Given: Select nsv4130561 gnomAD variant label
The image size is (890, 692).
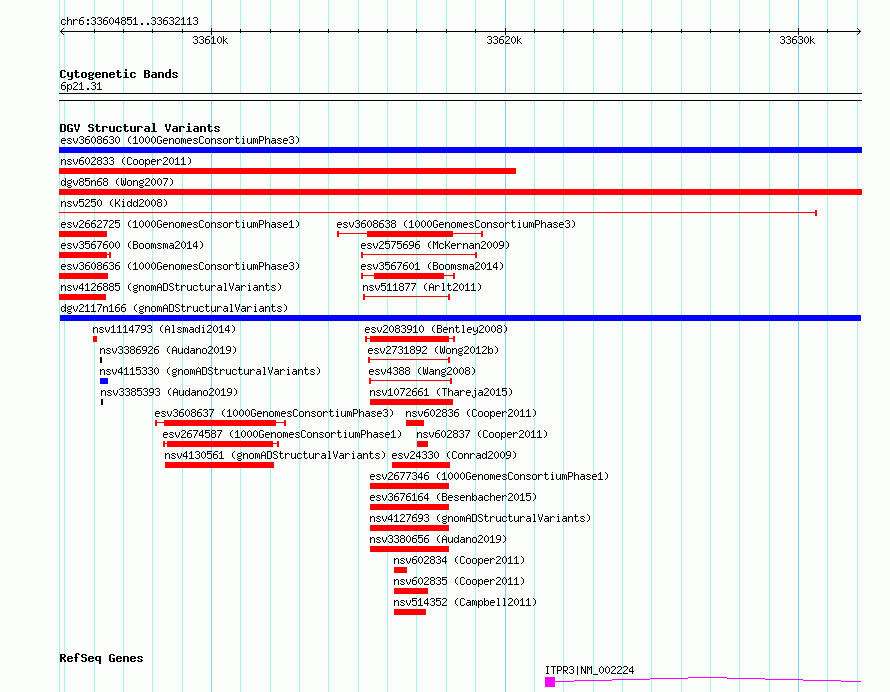Looking at the screenshot, I should pyautogui.click(x=275, y=455).
